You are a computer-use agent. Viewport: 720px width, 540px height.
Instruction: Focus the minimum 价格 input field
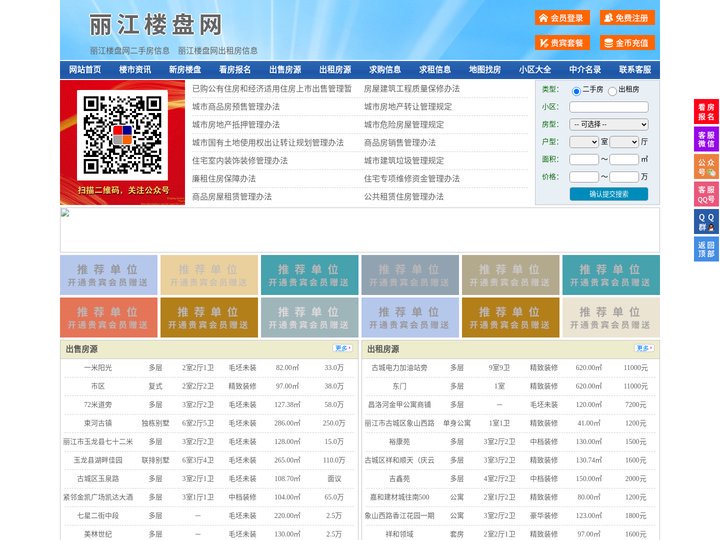(x=584, y=177)
